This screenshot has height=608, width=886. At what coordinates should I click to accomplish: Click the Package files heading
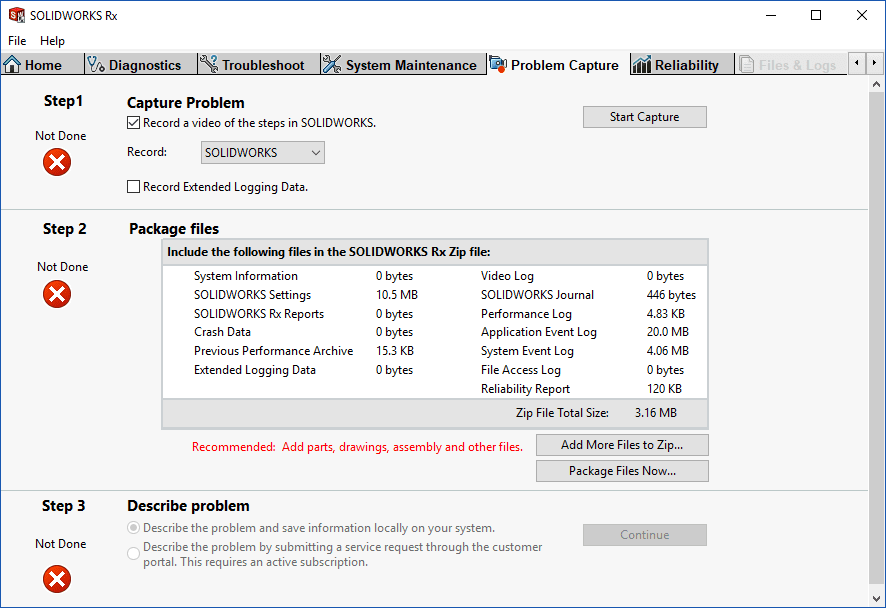point(174,229)
